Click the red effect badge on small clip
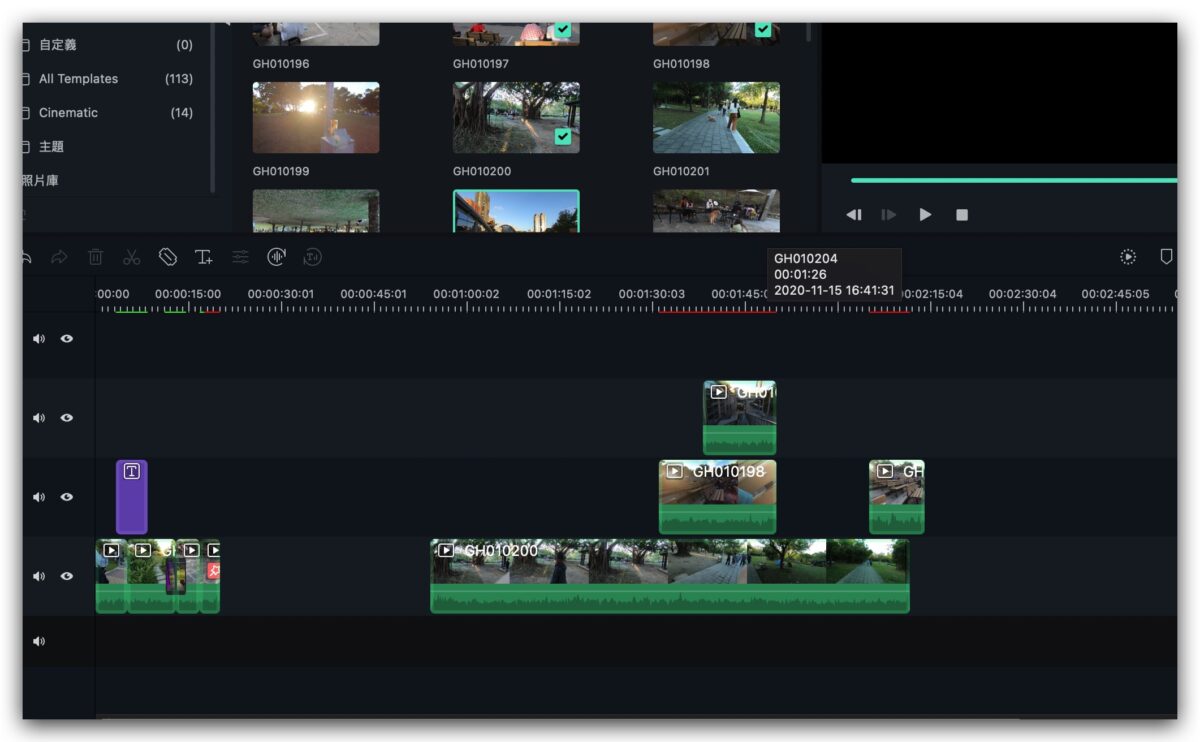 tap(213, 570)
